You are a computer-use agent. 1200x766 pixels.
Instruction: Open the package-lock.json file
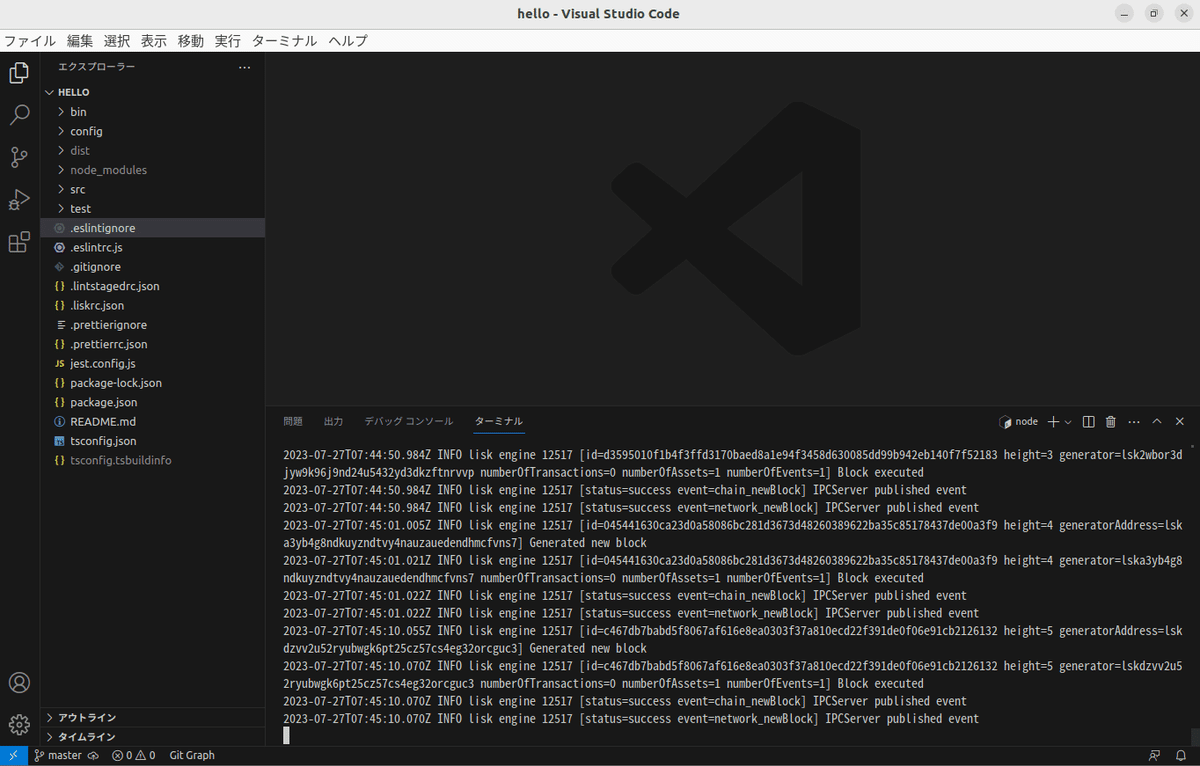pyautogui.click(x=152, y=383)
